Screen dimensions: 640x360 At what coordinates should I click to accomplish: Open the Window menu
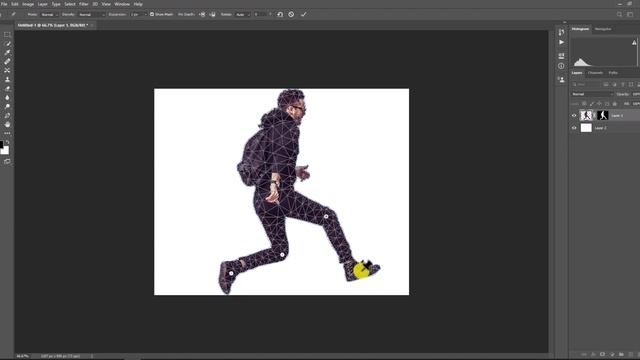[x=122, y=4]
